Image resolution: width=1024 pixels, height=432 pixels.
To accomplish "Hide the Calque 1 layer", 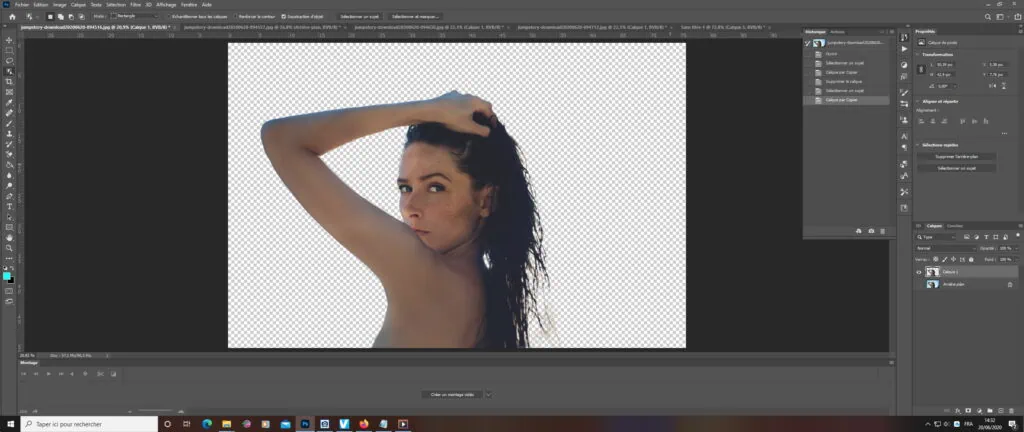I will click(919, 272).
